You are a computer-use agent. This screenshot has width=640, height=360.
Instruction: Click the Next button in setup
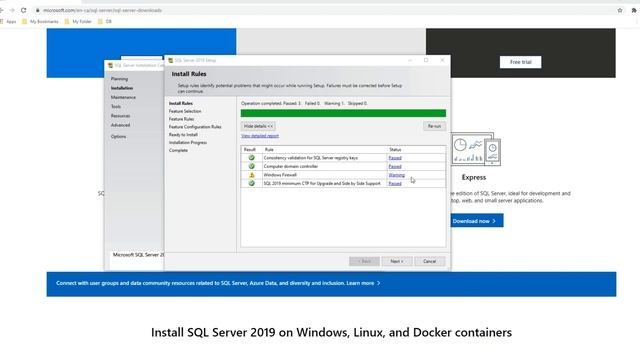[397, 261]
